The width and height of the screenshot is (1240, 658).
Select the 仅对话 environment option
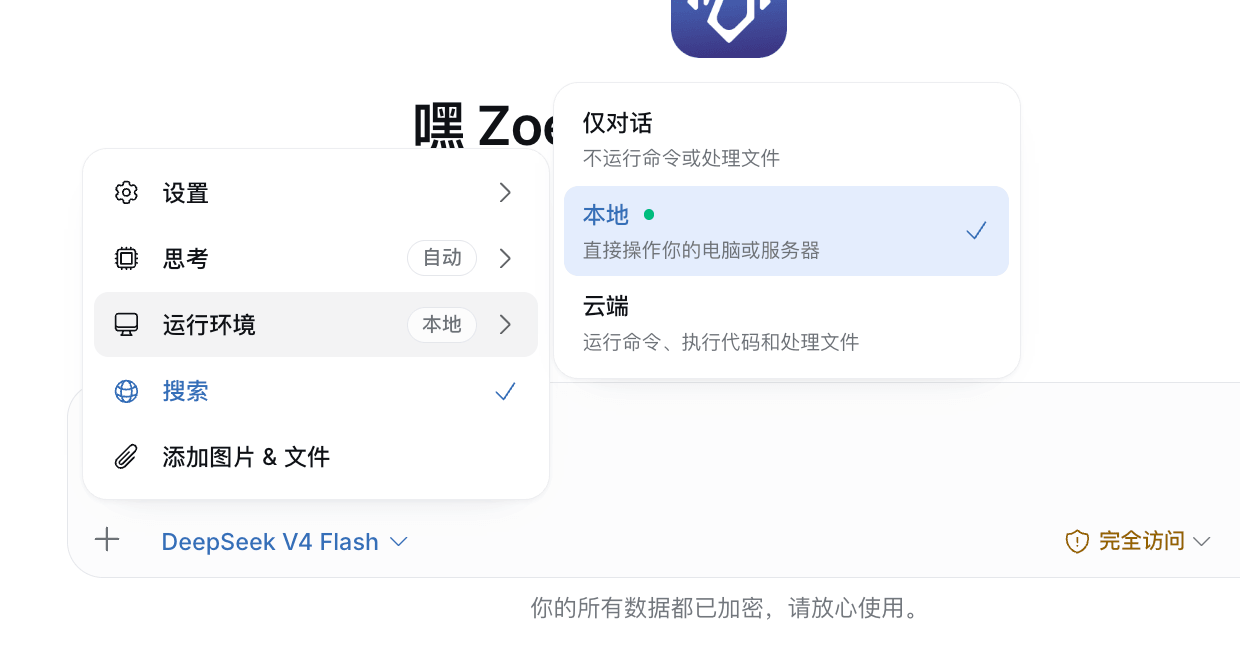(x=786, y=140)
